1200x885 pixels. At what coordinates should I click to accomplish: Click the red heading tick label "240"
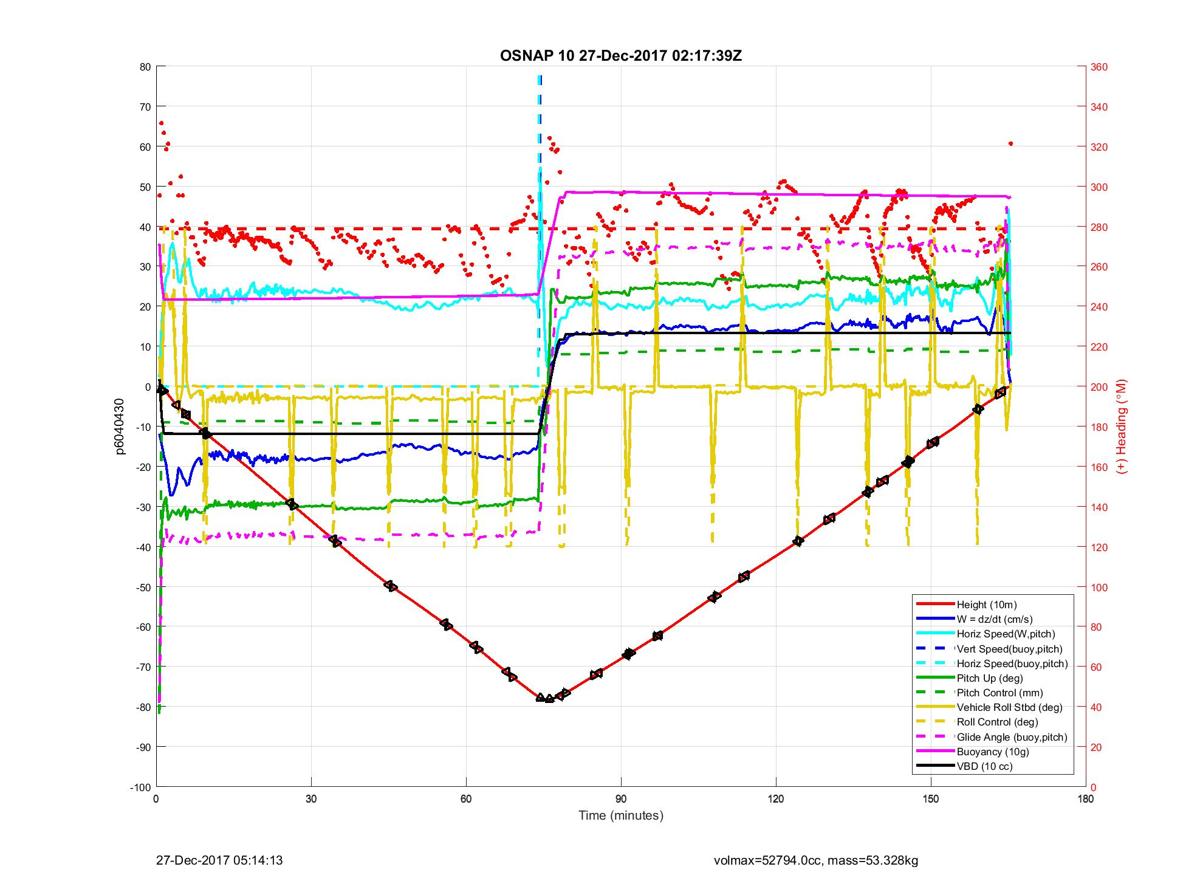coord(1099,307)
